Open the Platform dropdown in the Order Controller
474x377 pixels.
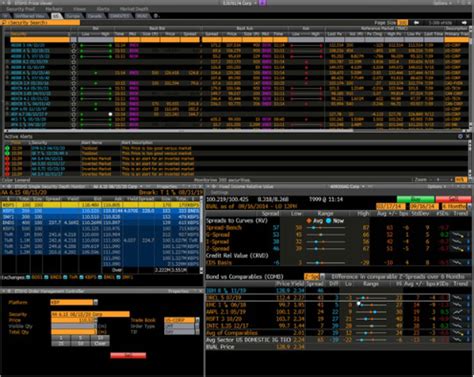(x=96, y=302)
